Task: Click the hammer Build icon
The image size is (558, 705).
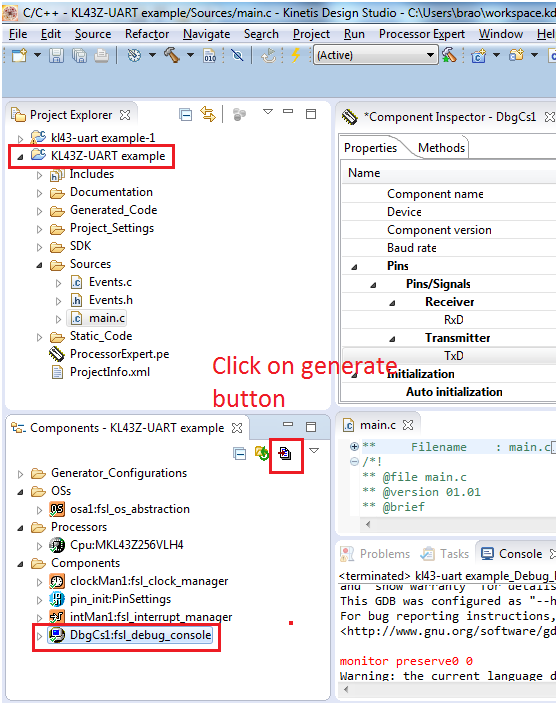Action: click(x=172, y=55)
